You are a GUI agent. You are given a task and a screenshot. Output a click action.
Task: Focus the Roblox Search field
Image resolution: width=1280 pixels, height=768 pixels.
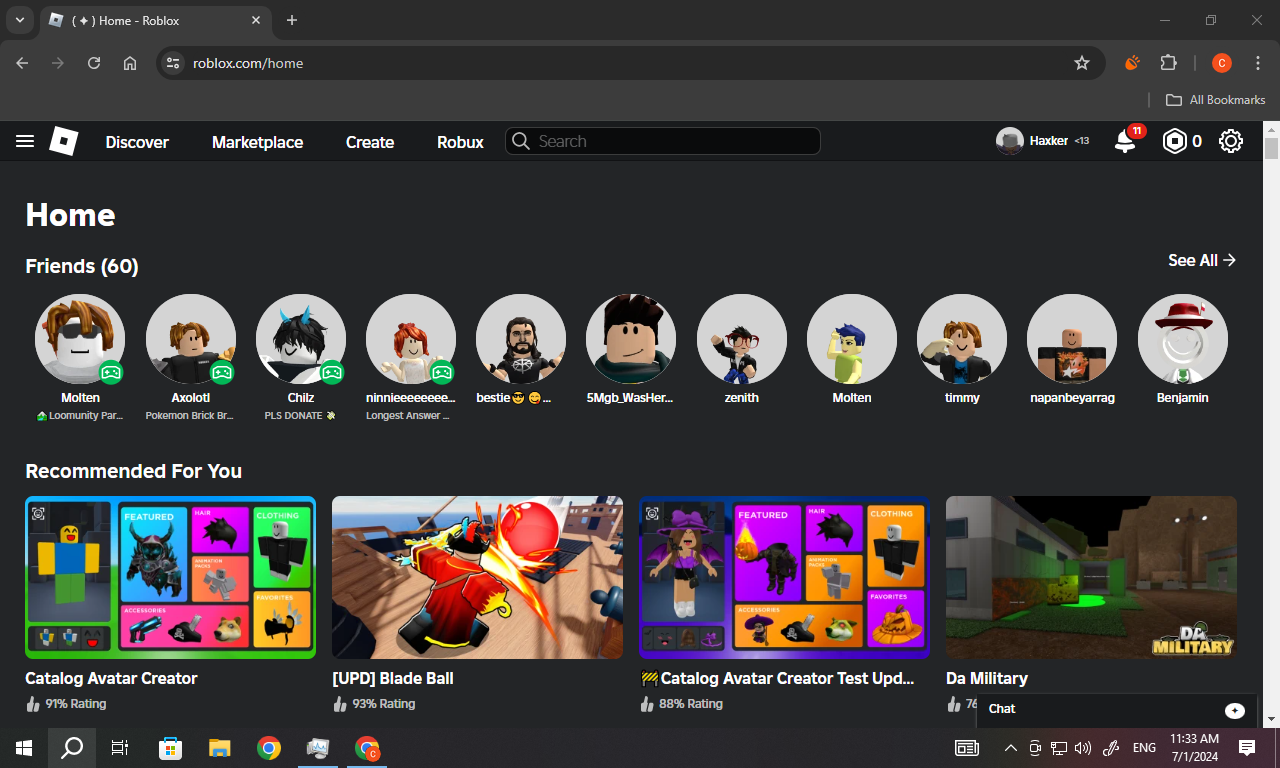(662, 141)
